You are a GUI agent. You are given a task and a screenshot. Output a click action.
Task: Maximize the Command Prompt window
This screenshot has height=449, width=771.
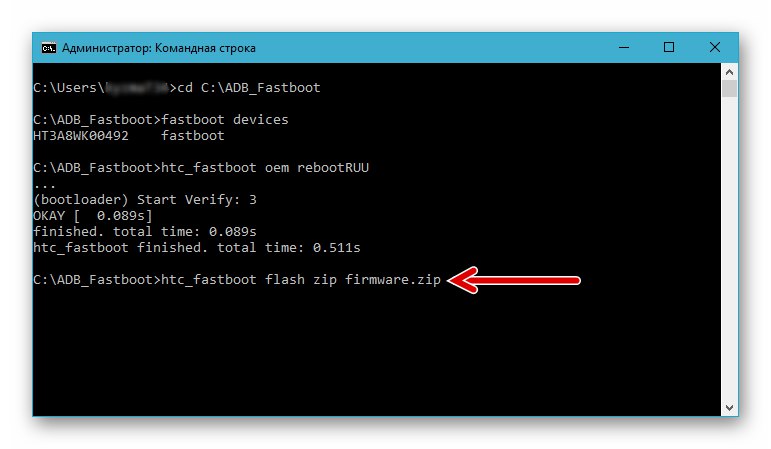point(669,47)
